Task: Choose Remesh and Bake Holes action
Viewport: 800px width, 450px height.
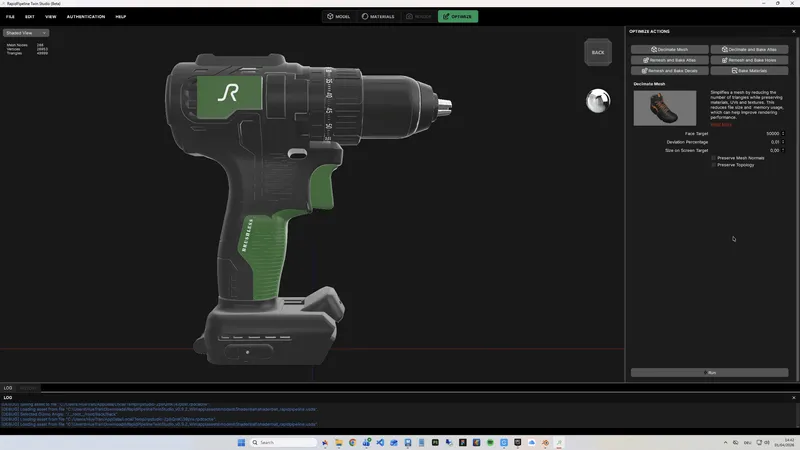Action: pyautogui.click(x=749, y=60)
